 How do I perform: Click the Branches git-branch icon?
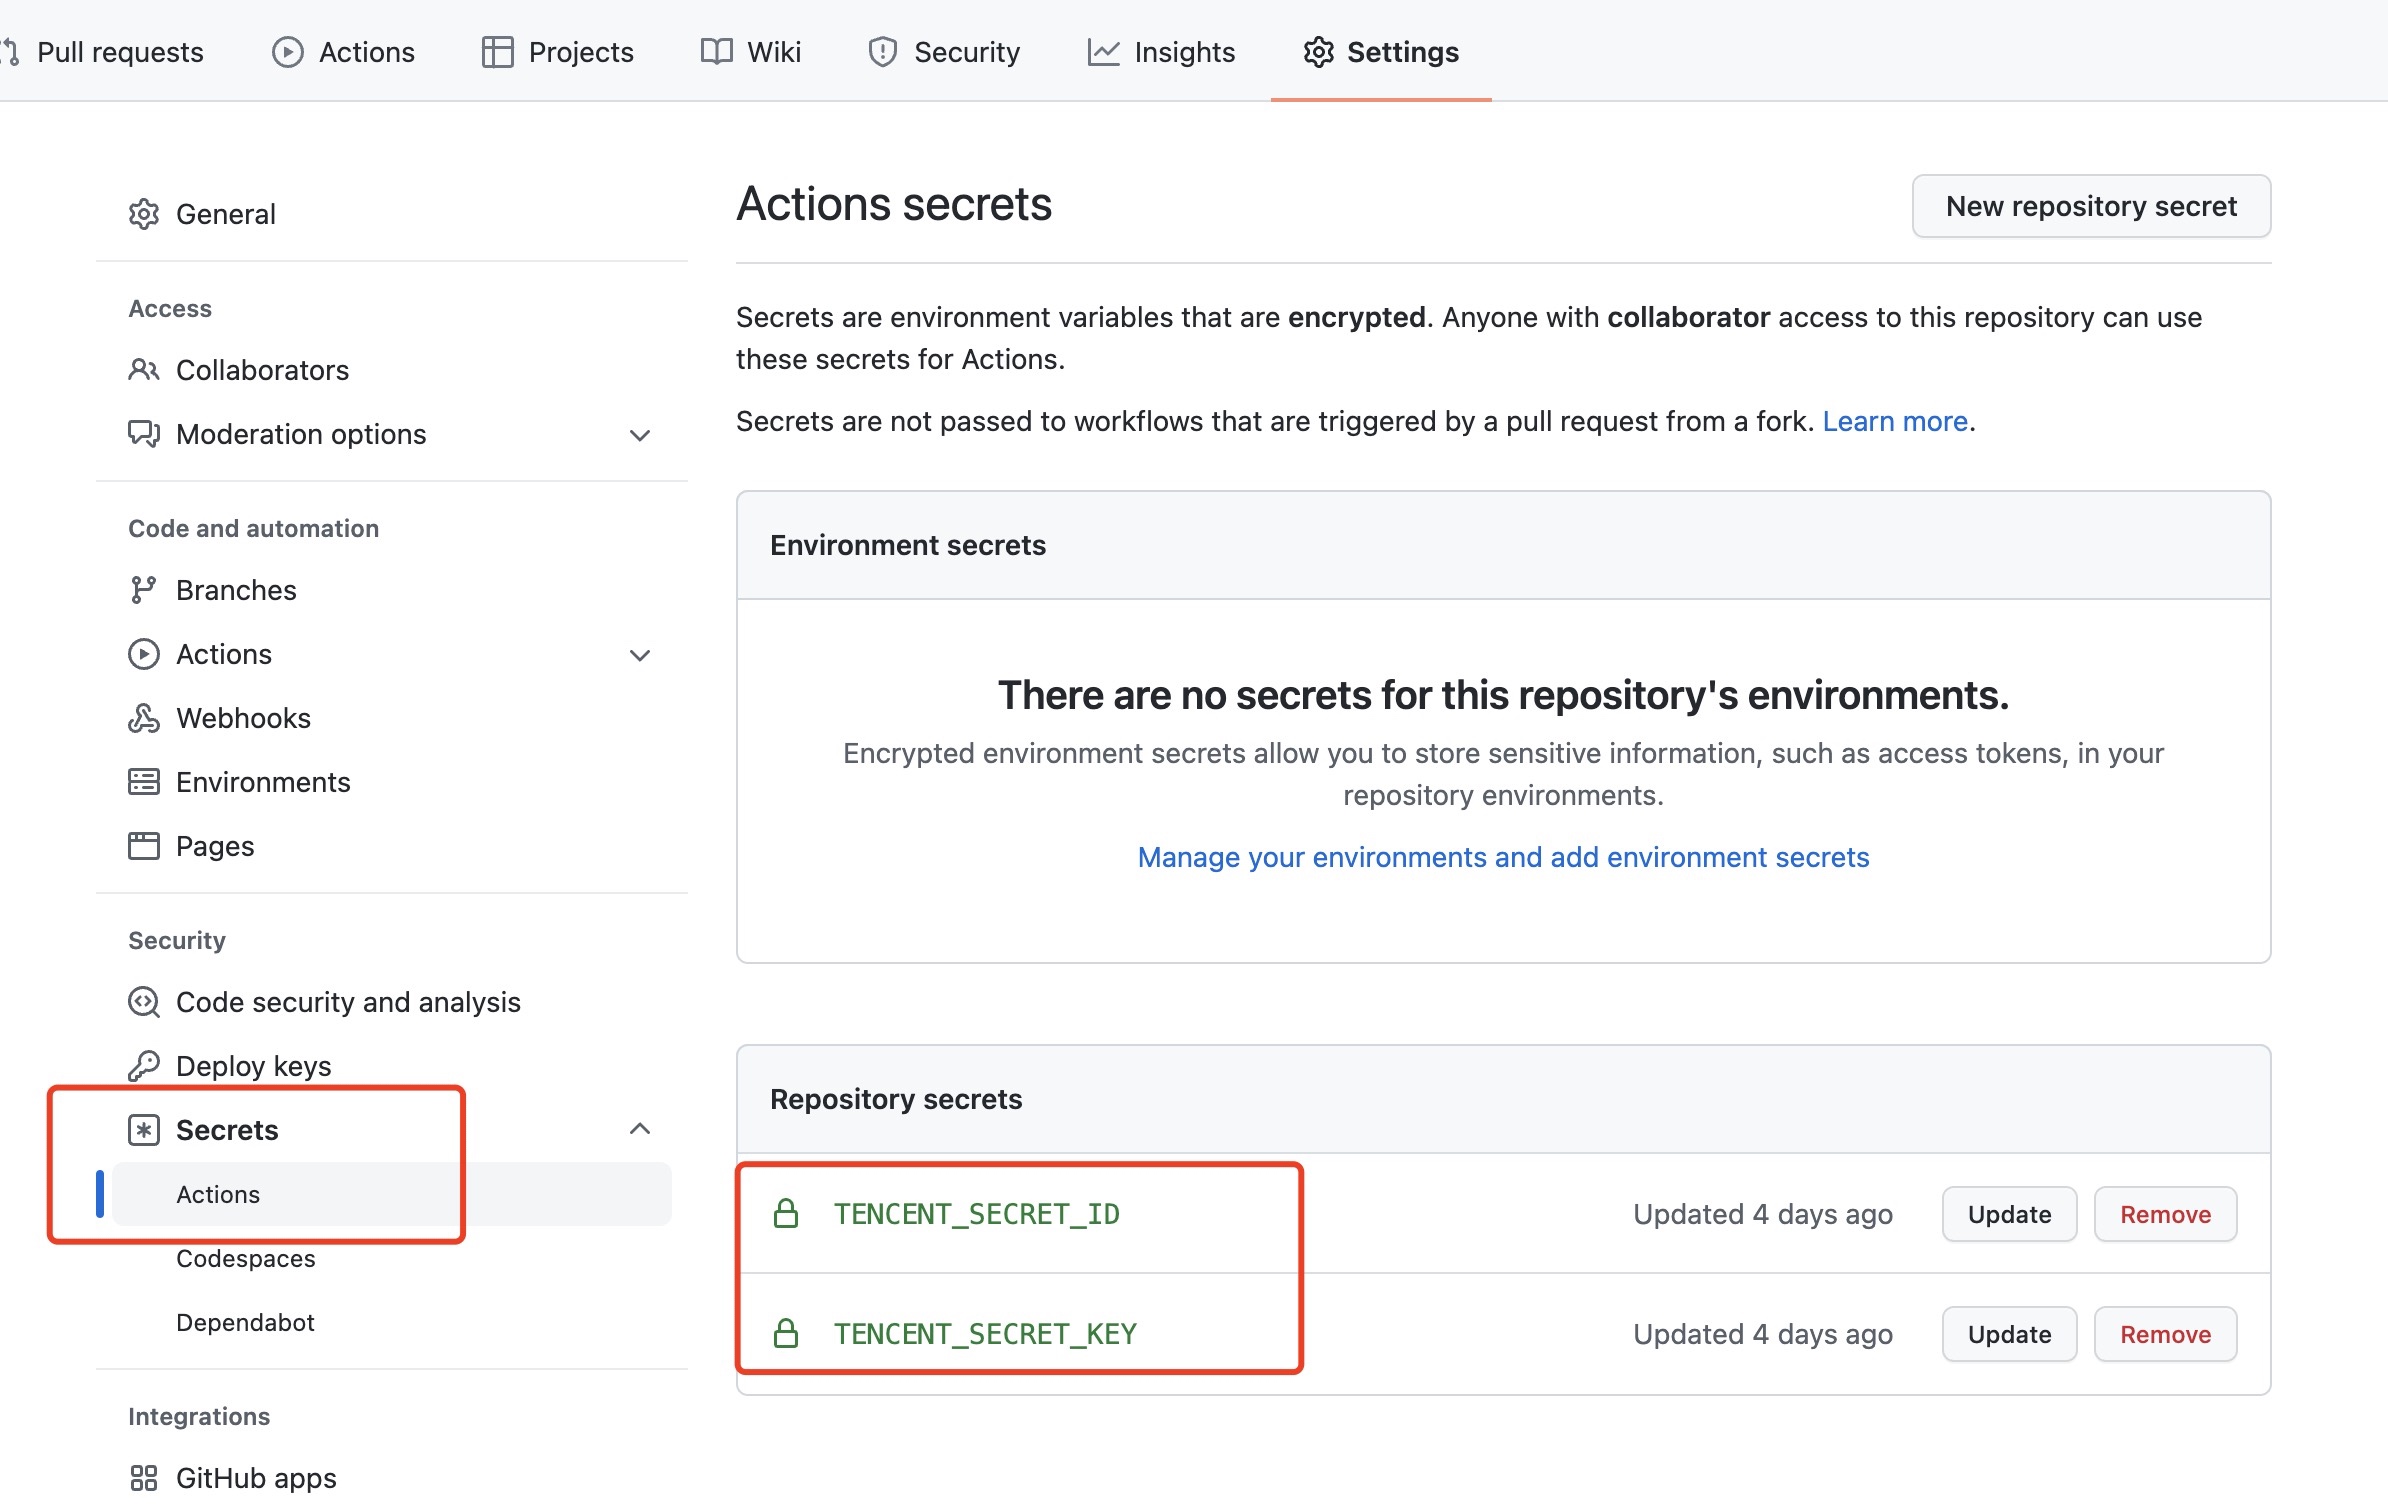click(144, 590)
